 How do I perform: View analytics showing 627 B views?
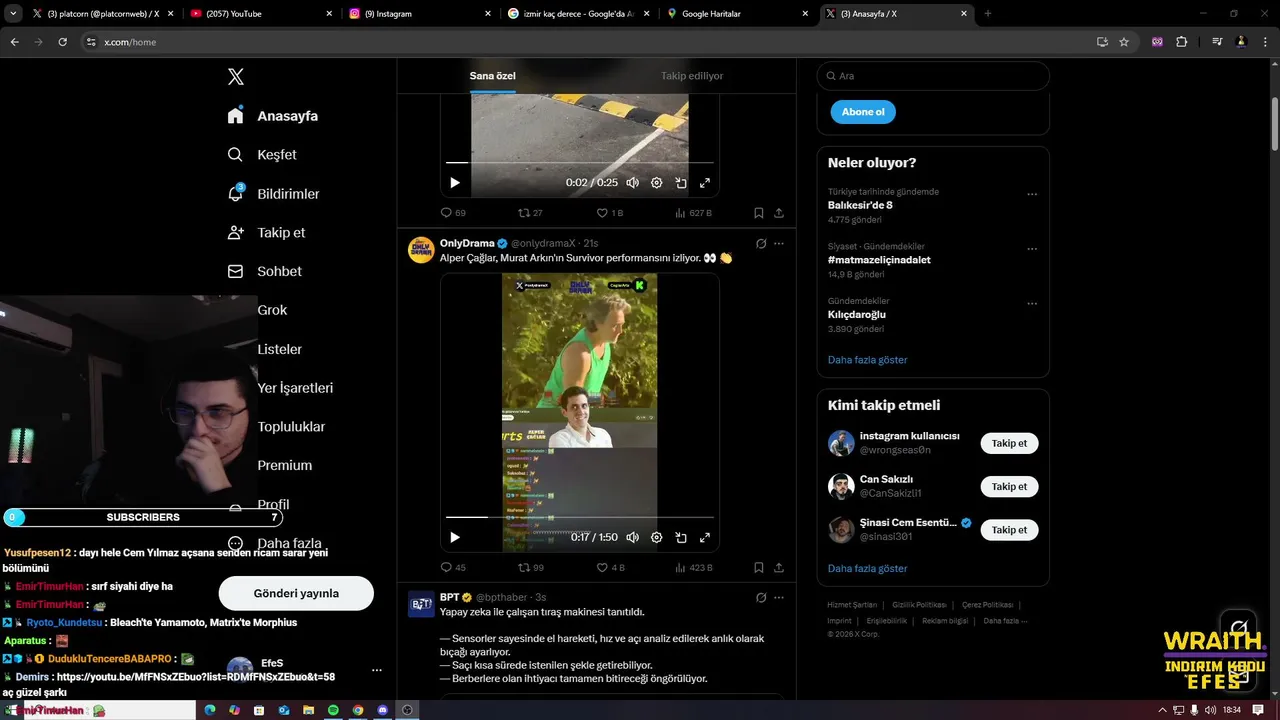693,213
